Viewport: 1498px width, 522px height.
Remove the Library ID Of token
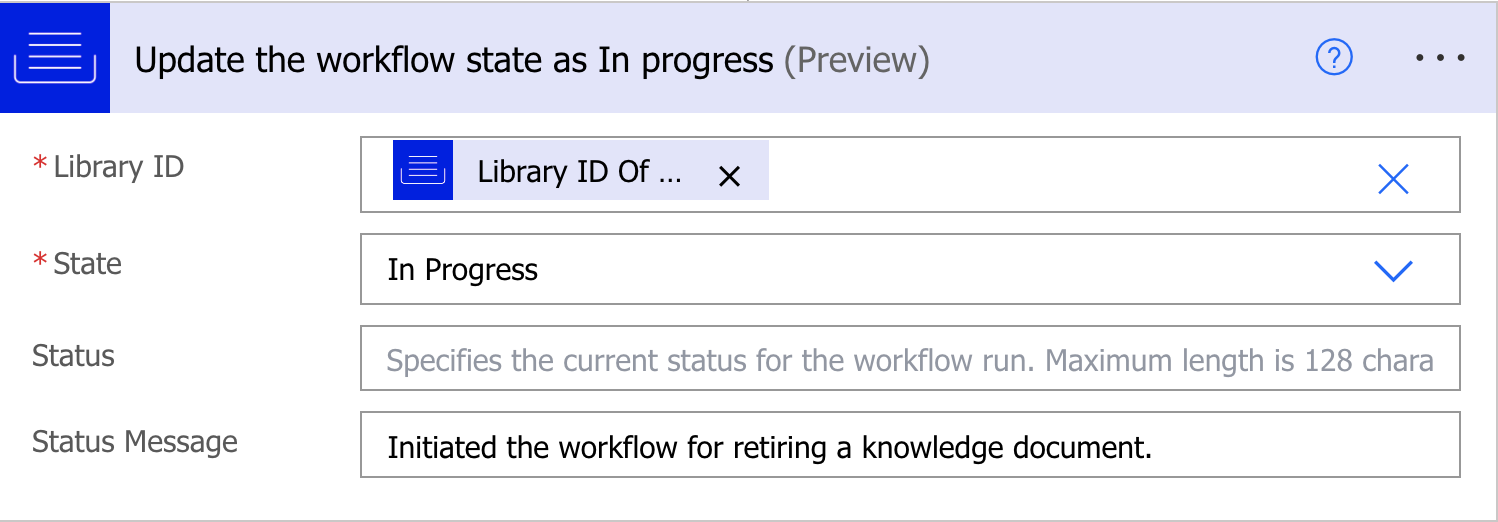pyautogui.click(x=730, y=177)
